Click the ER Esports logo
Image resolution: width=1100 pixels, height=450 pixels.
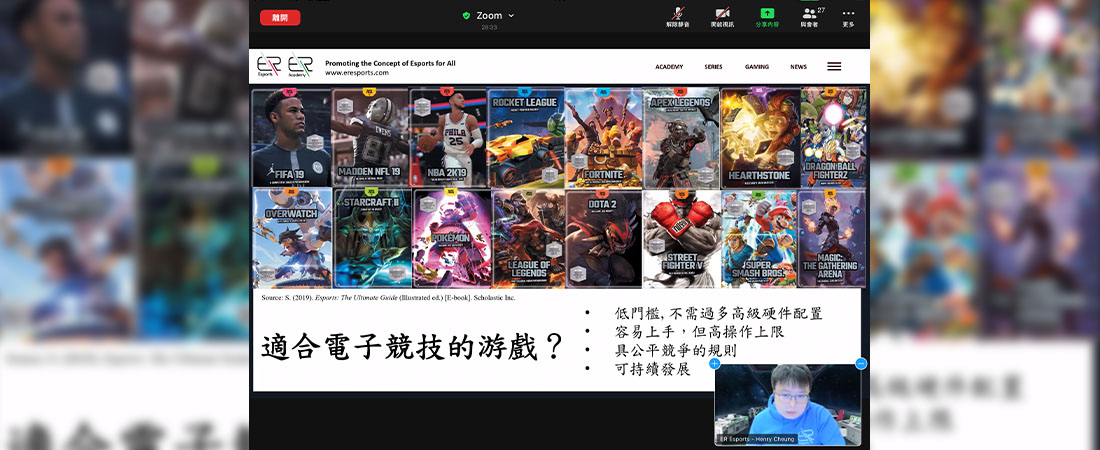[269, 65]
